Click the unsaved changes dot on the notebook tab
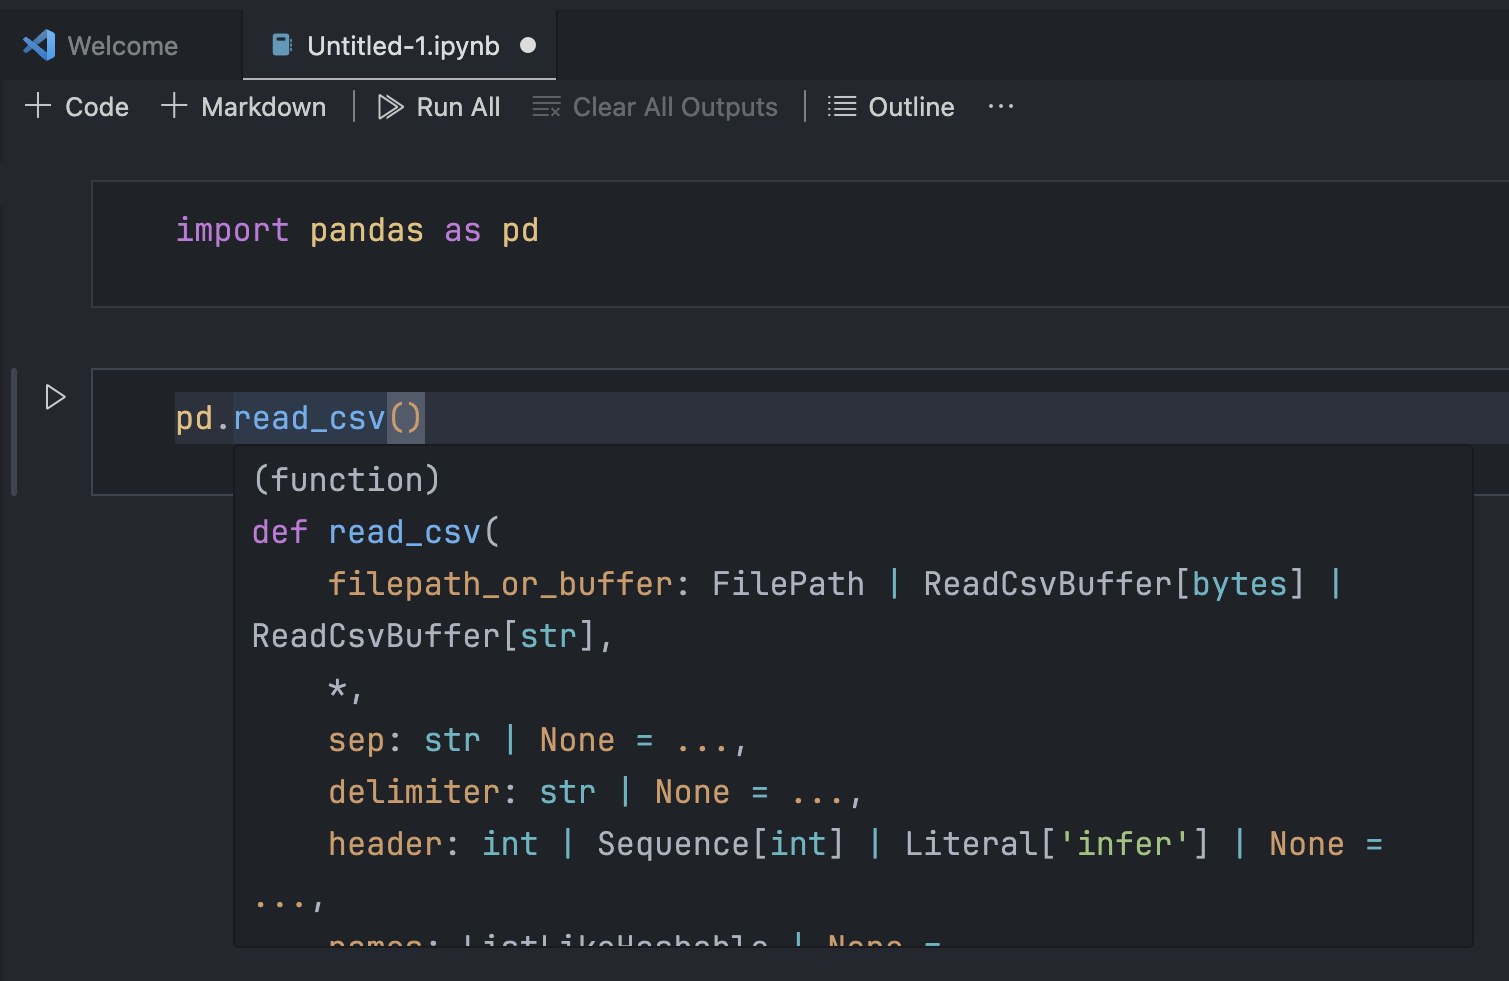This screenshot has height=981, width=1509. pos(528,44)
